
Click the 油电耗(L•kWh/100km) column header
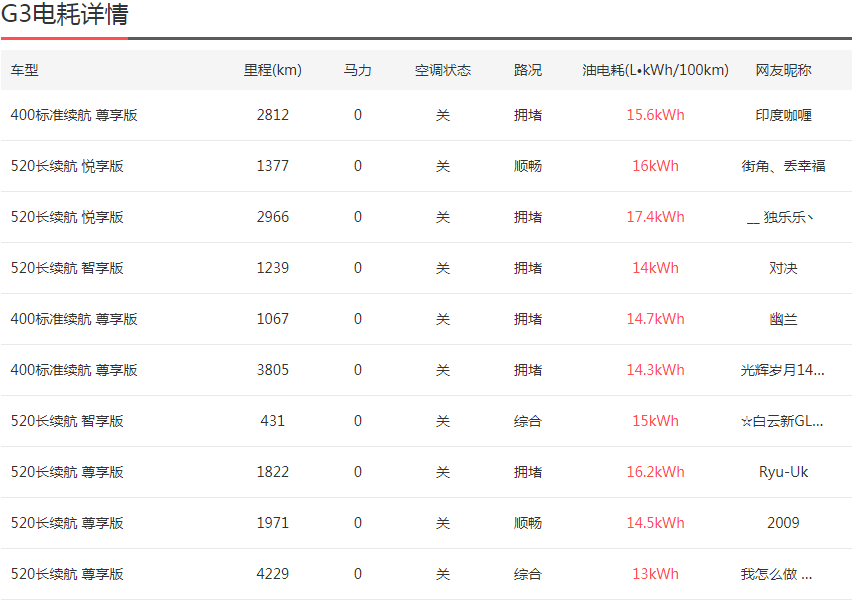pos(655,70)
